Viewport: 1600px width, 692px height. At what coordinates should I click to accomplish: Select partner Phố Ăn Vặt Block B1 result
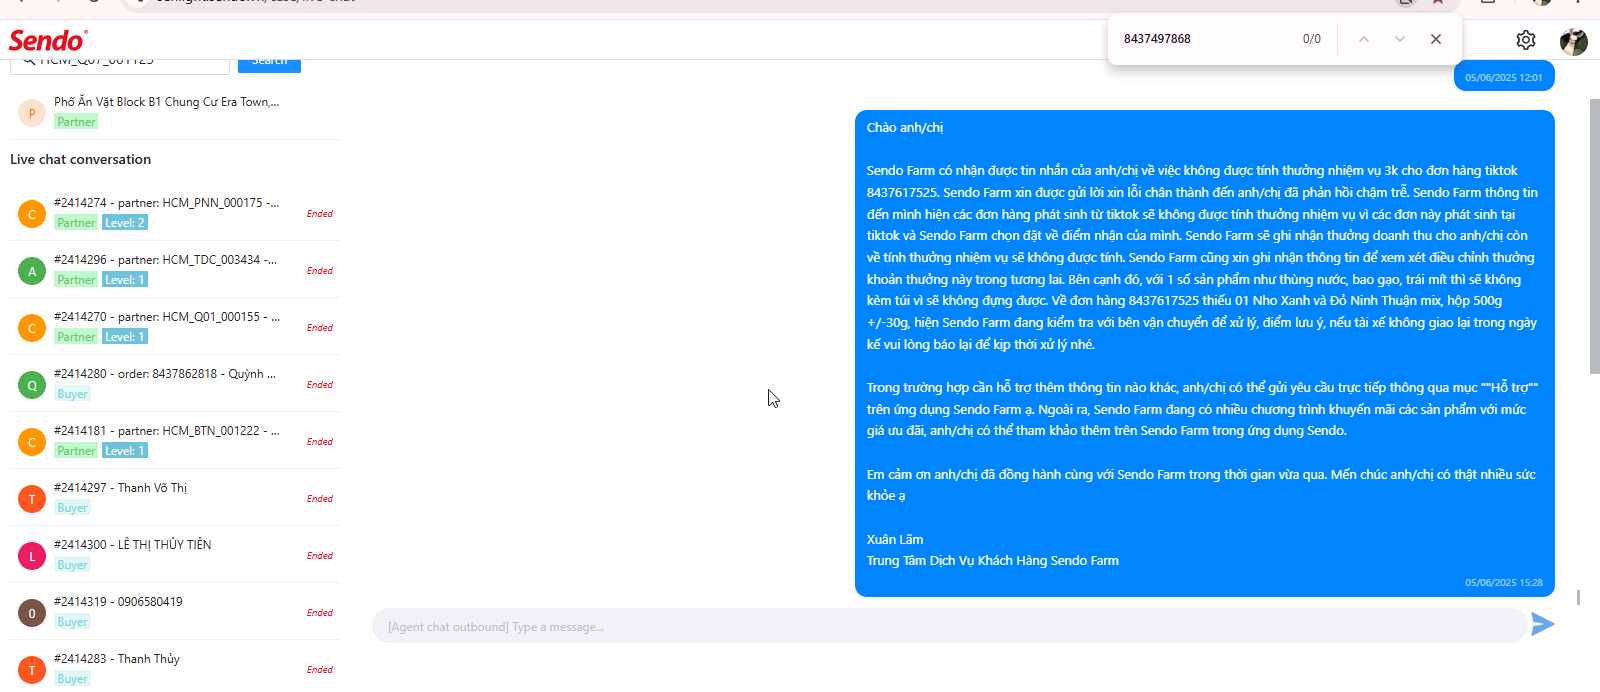coord(175,112)
